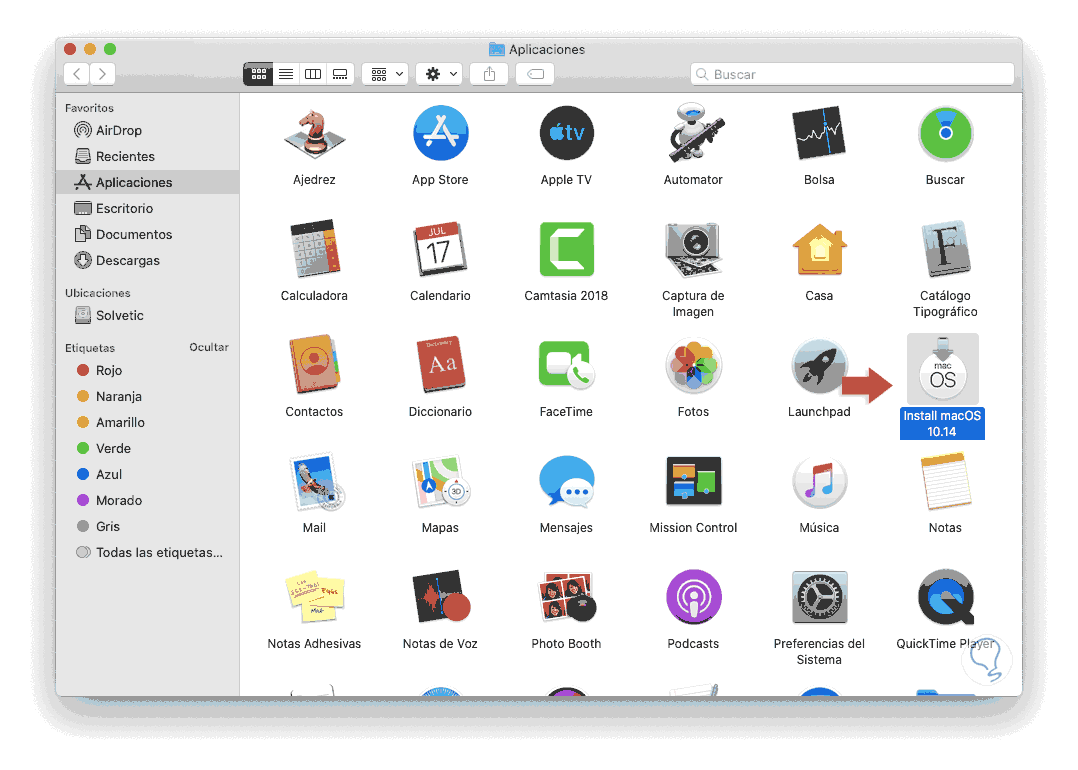Open the gear action menu dropdown

point(439,74)
